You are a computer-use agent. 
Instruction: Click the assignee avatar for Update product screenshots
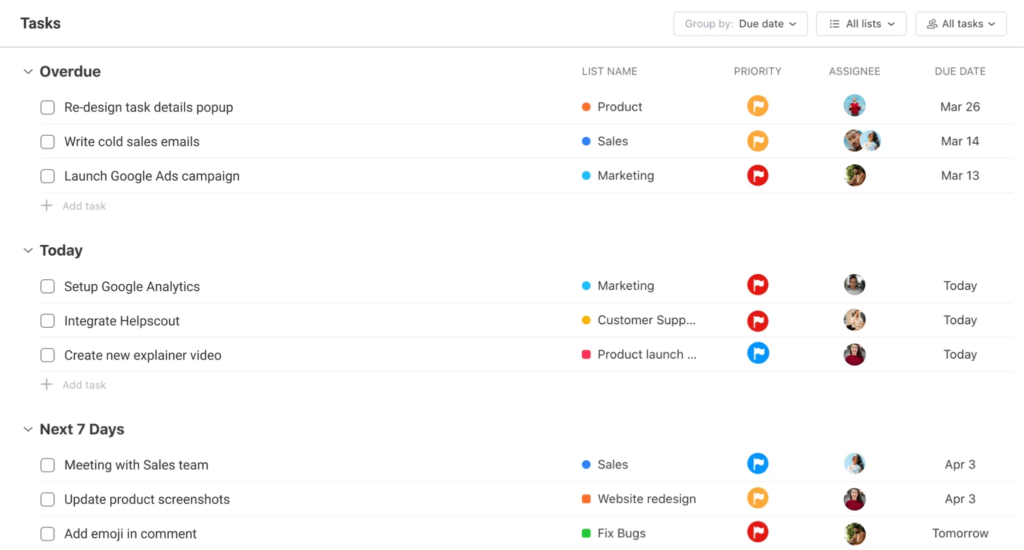854,499
